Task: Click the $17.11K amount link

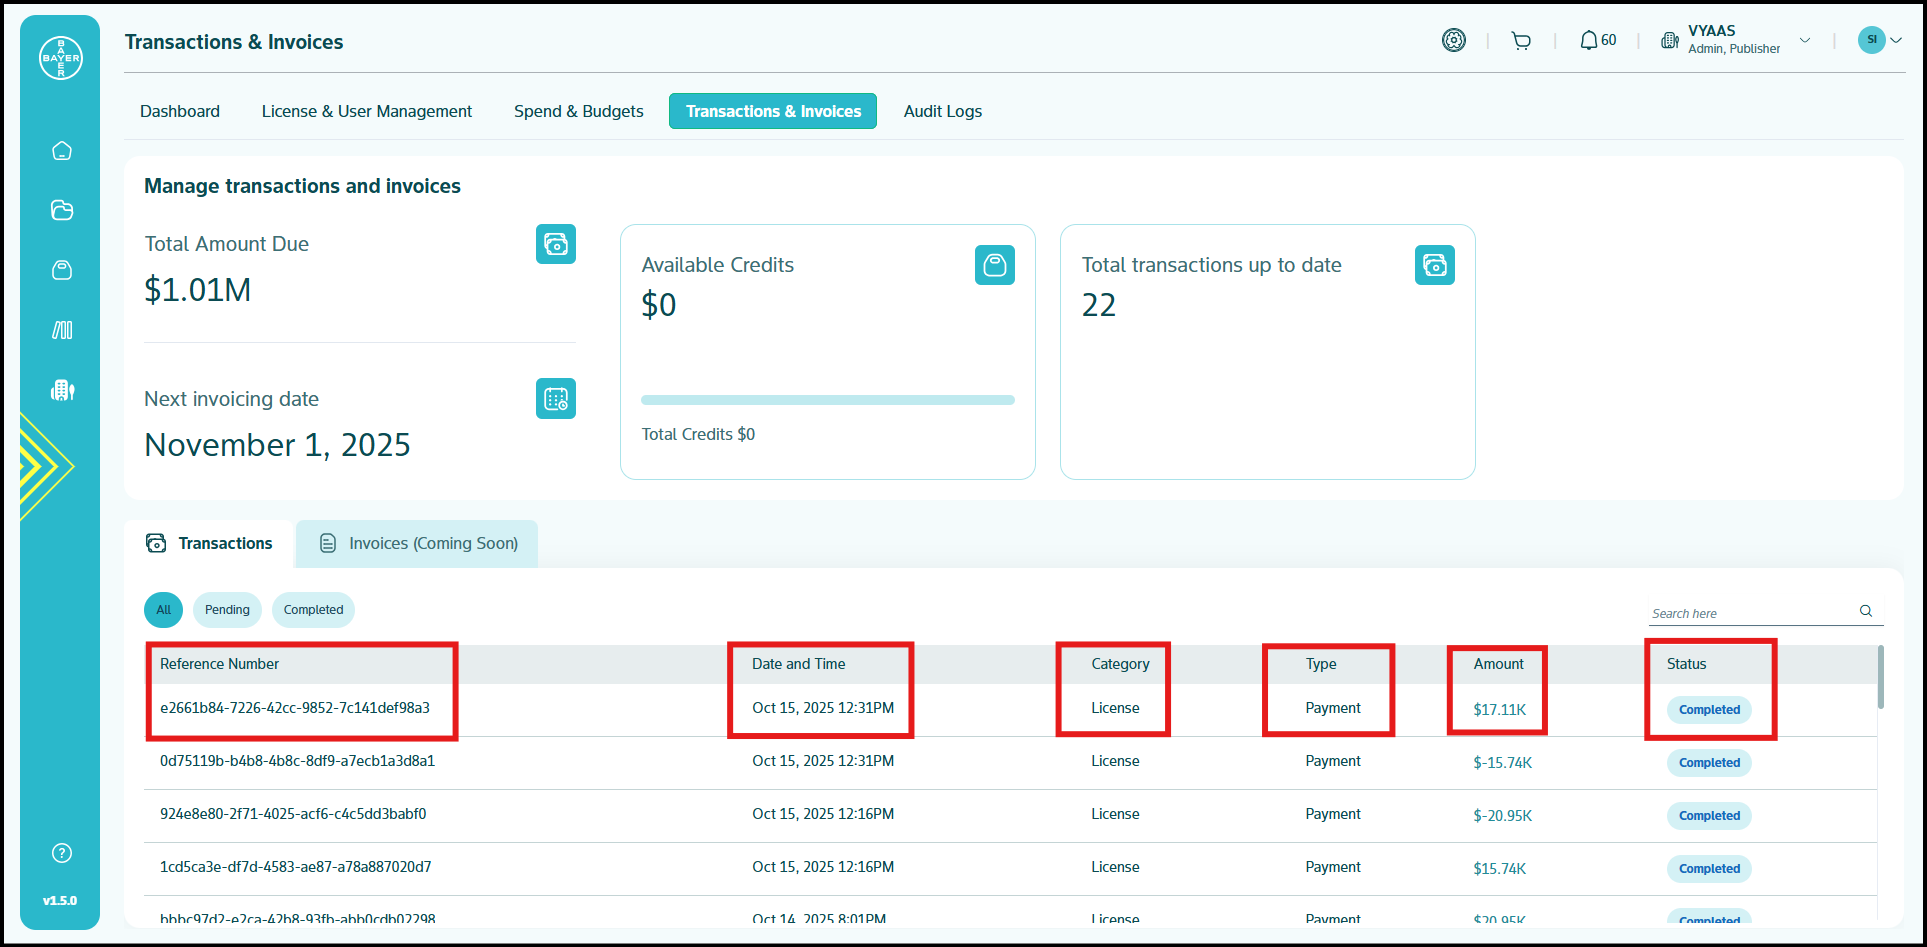Action: (x=1499, y=710)
